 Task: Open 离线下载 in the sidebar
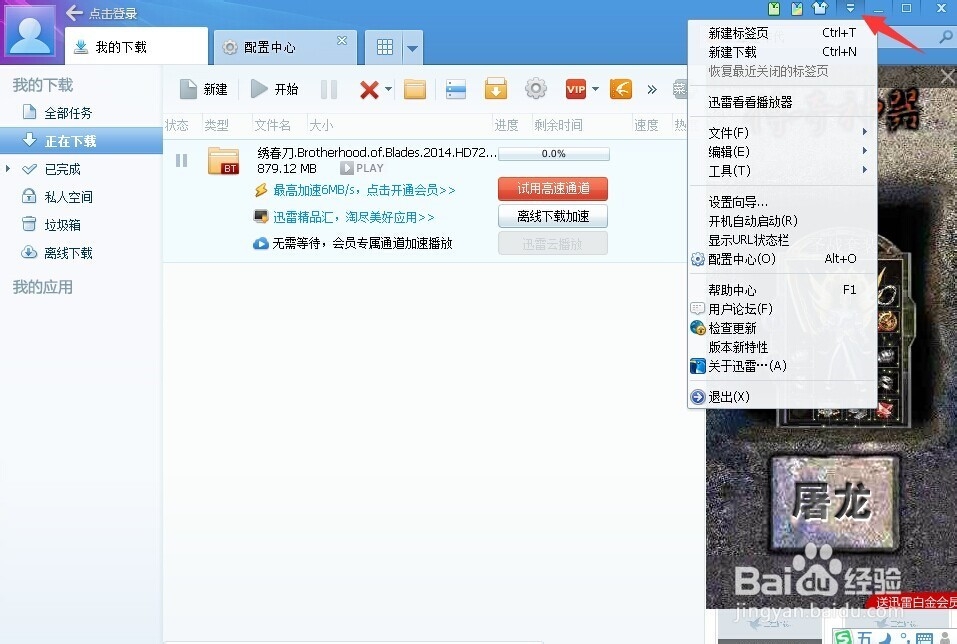click(x=82, y=253)
